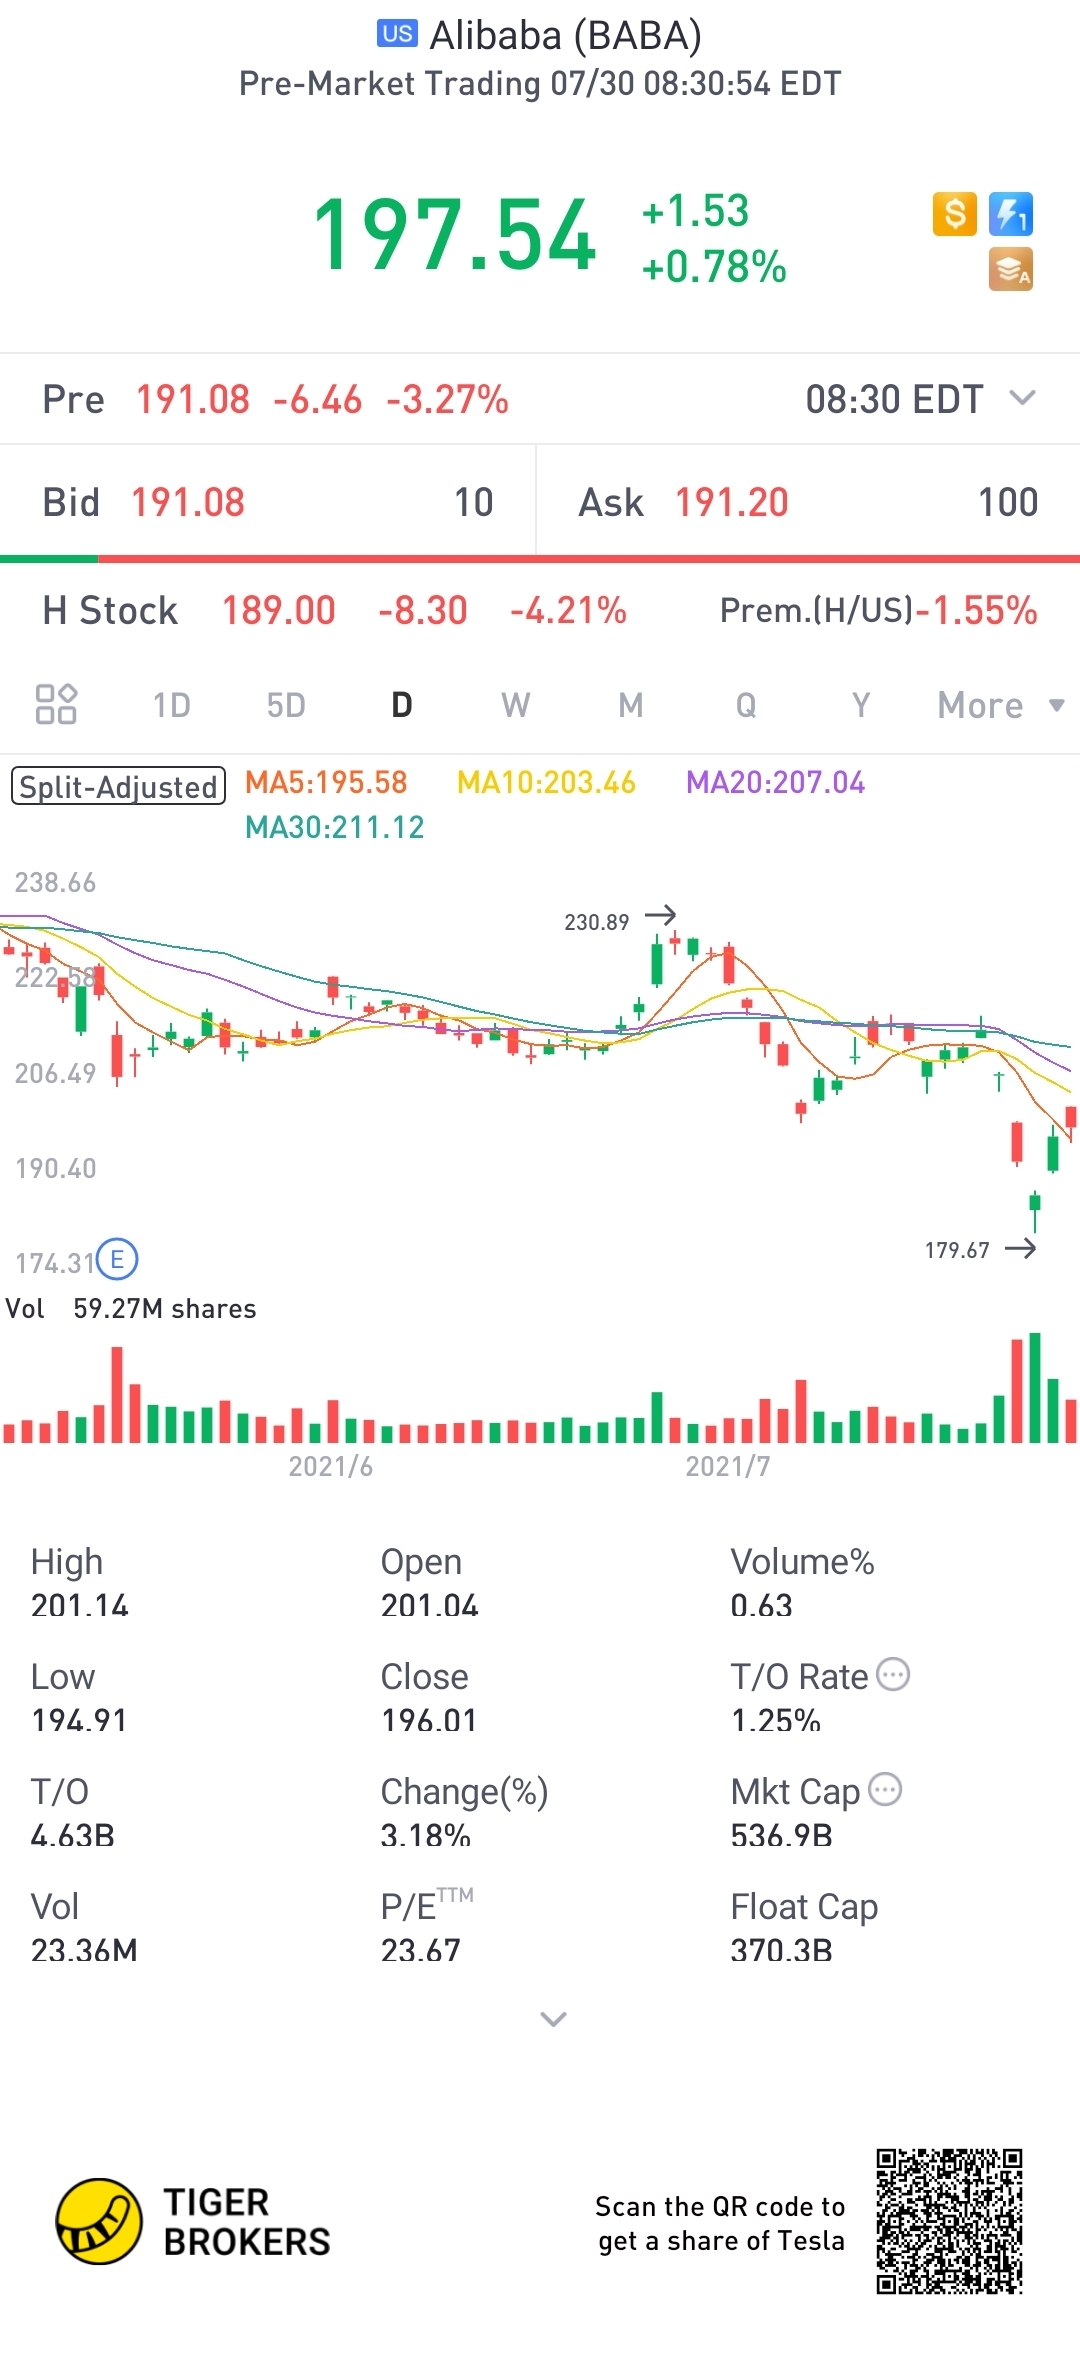Tap the H Stock 189.00 row

click(x=334, y=610)
